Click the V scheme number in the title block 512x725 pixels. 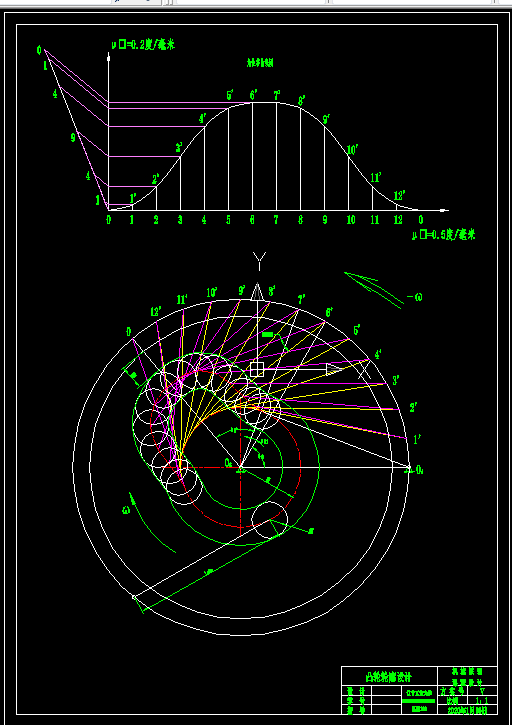[x=482, y=691]
